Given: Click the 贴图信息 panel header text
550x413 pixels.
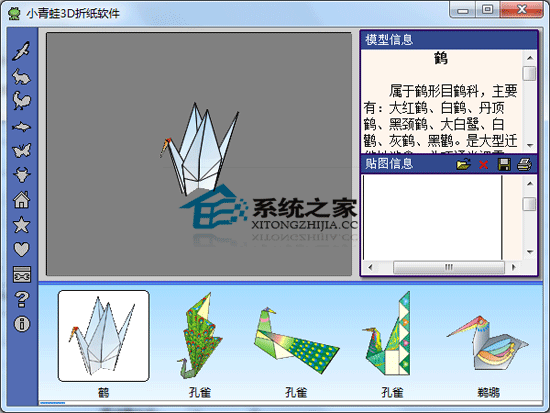Looking at the screenshot, I should click(x=389, y=164).
